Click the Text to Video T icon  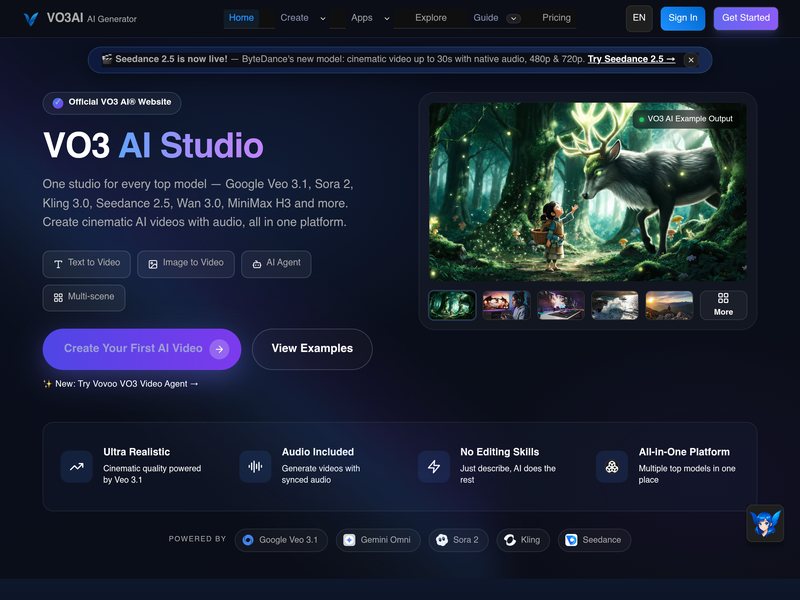pos(58,264)
